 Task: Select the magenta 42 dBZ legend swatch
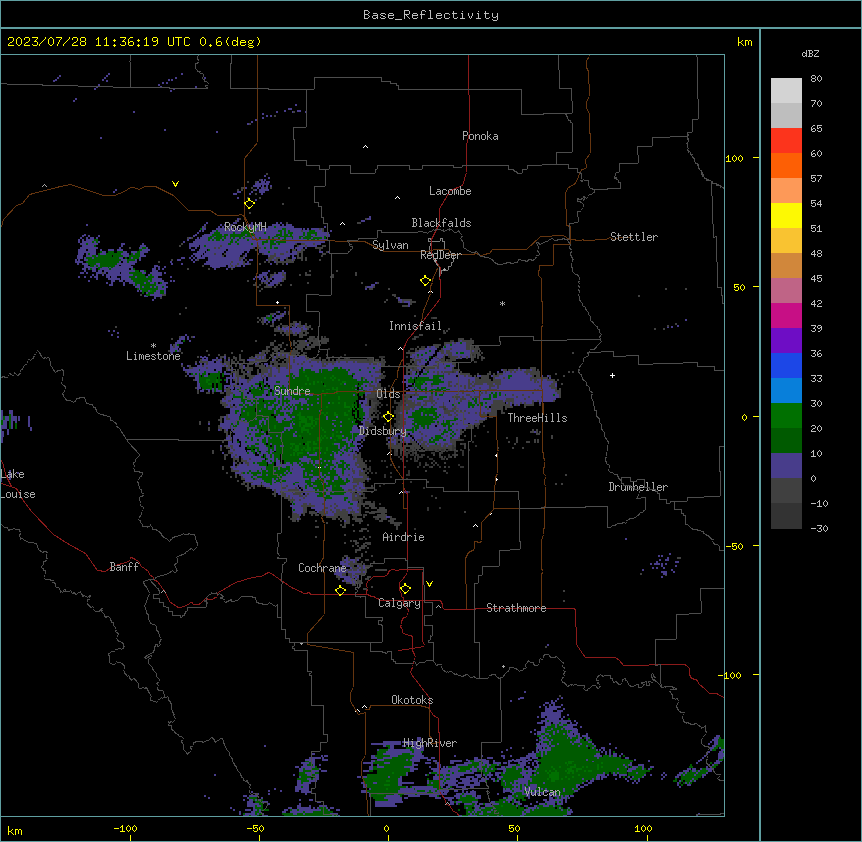click(x=786, y=315)
